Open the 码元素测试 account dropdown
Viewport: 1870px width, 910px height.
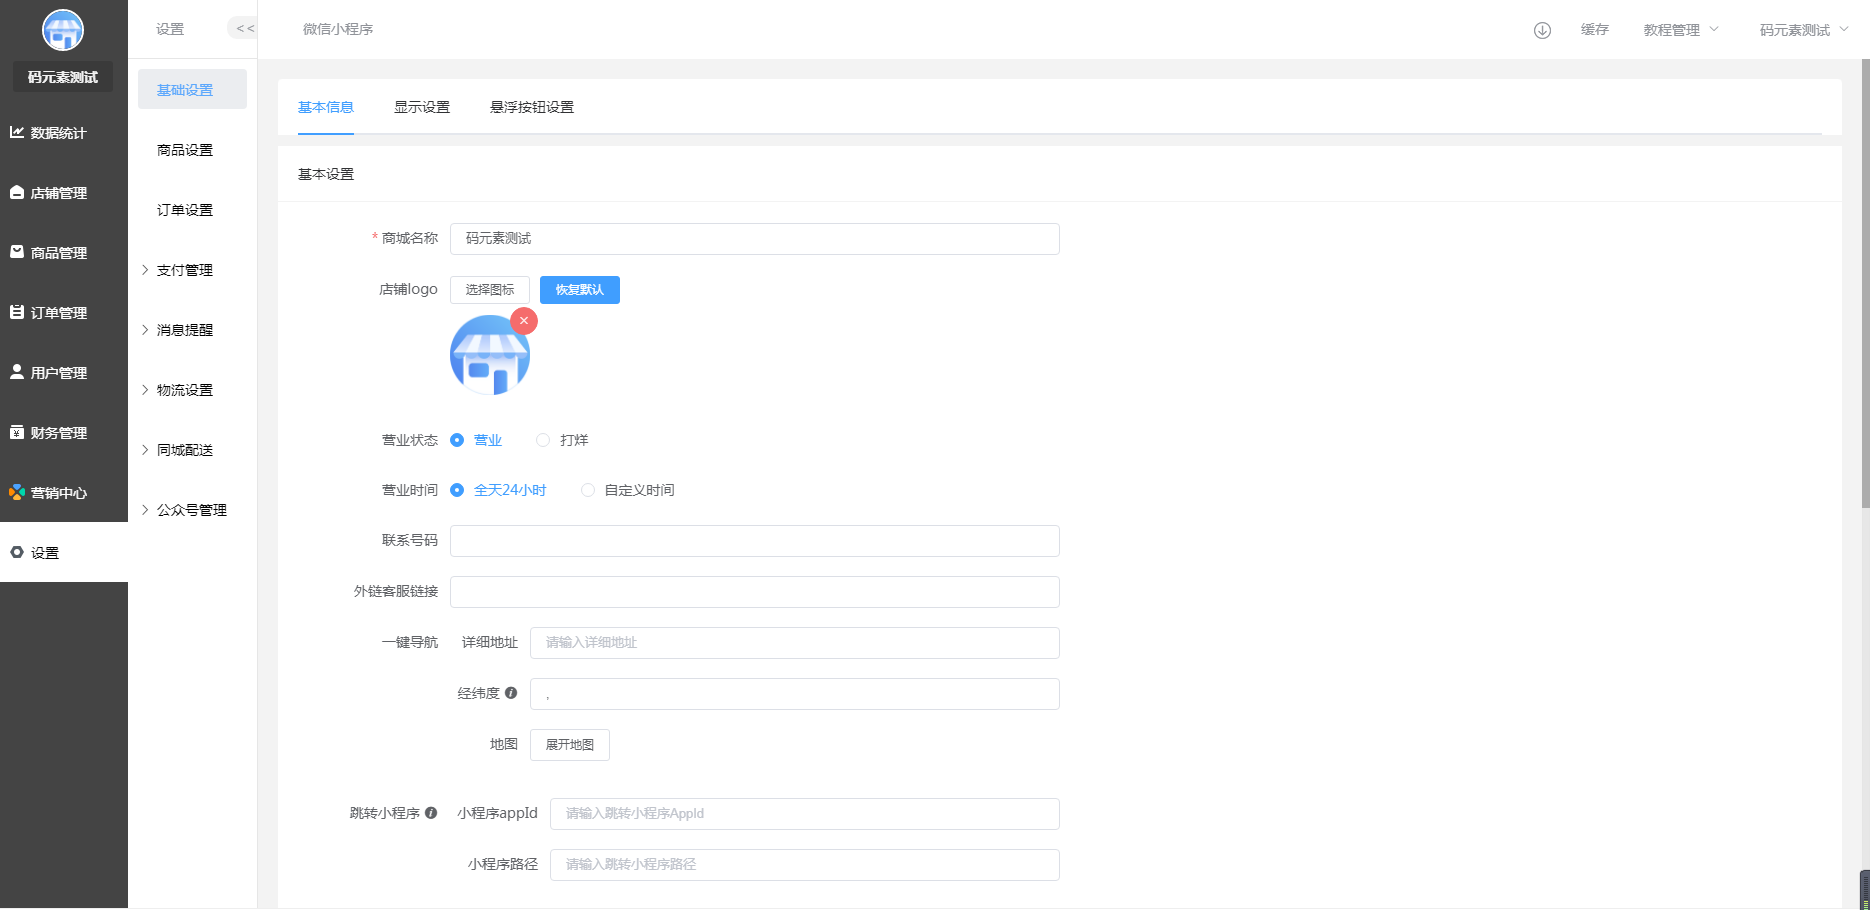click(x=1804, y=30)
